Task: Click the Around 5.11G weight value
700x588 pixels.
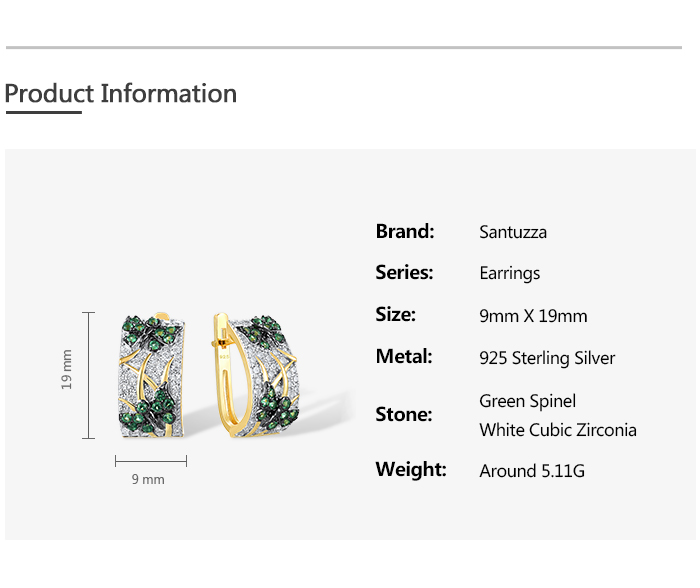Action: pyautogui.click(x=532, y=471)
